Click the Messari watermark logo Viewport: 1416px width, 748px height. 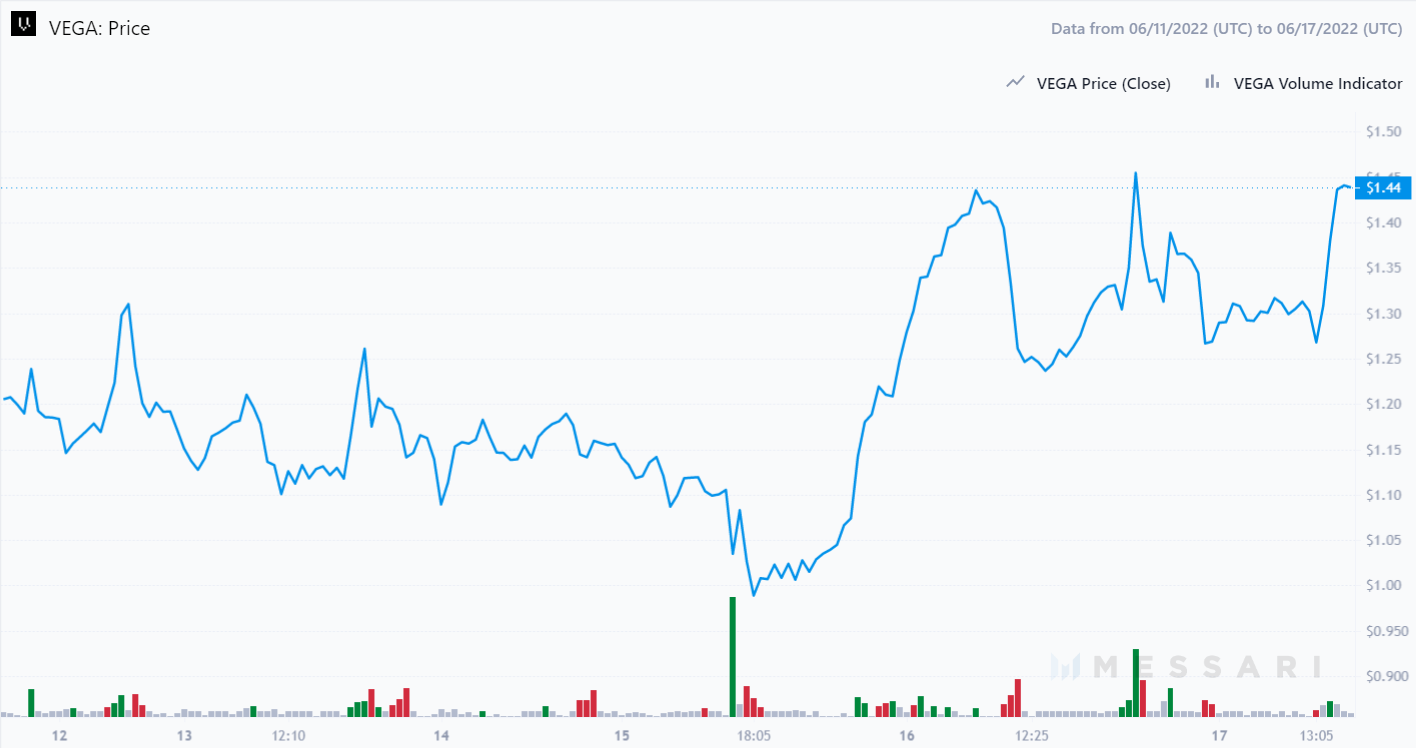click(x=1185, y=666)
